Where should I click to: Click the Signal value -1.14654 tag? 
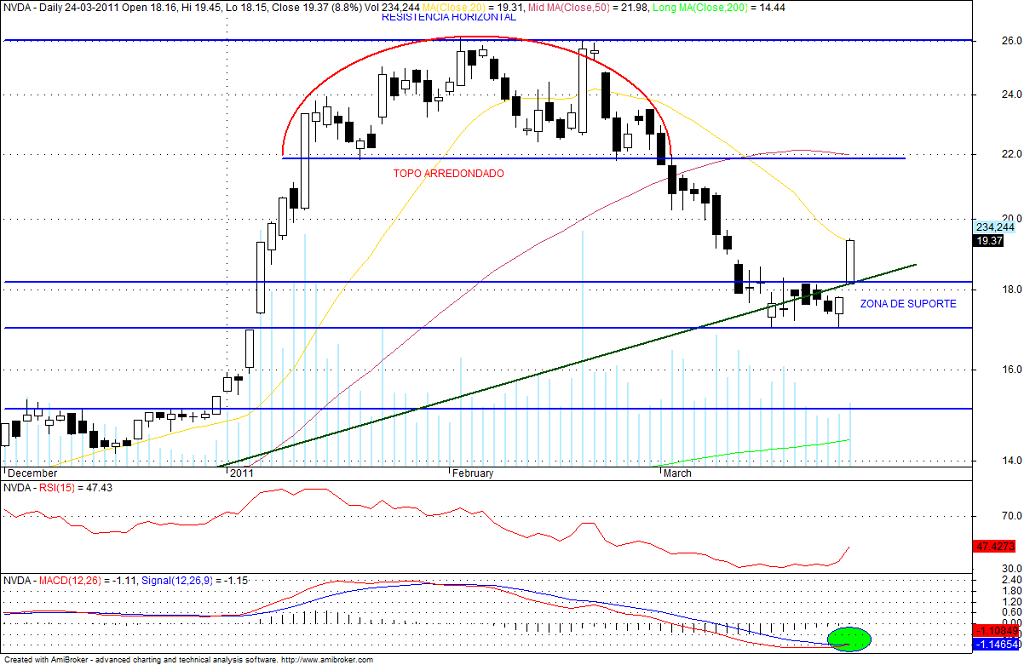996,644
